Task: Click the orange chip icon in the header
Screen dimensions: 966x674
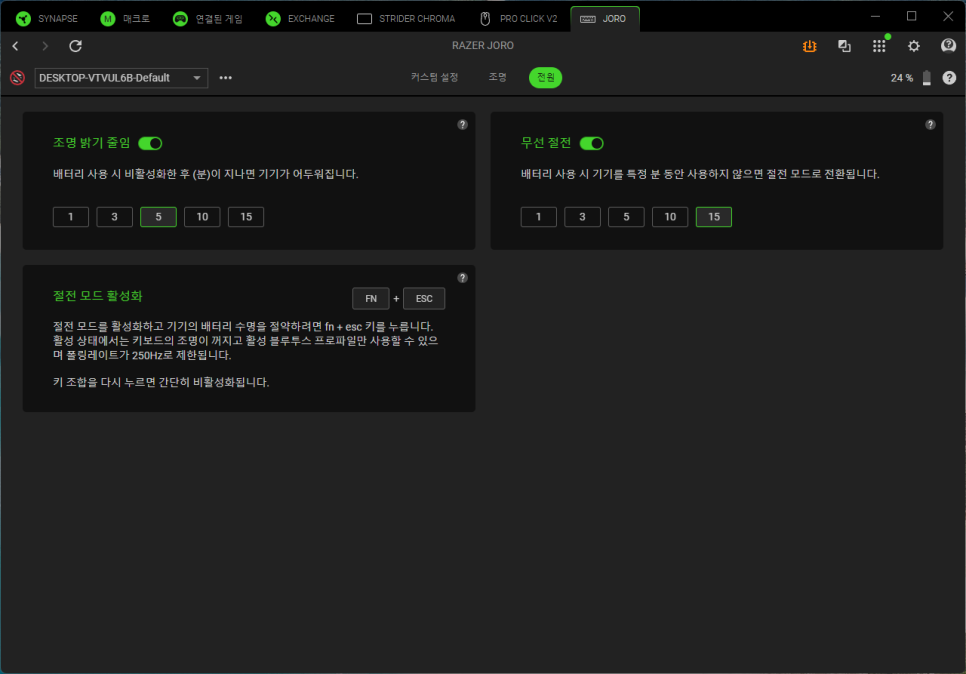Action: point(810,46)
